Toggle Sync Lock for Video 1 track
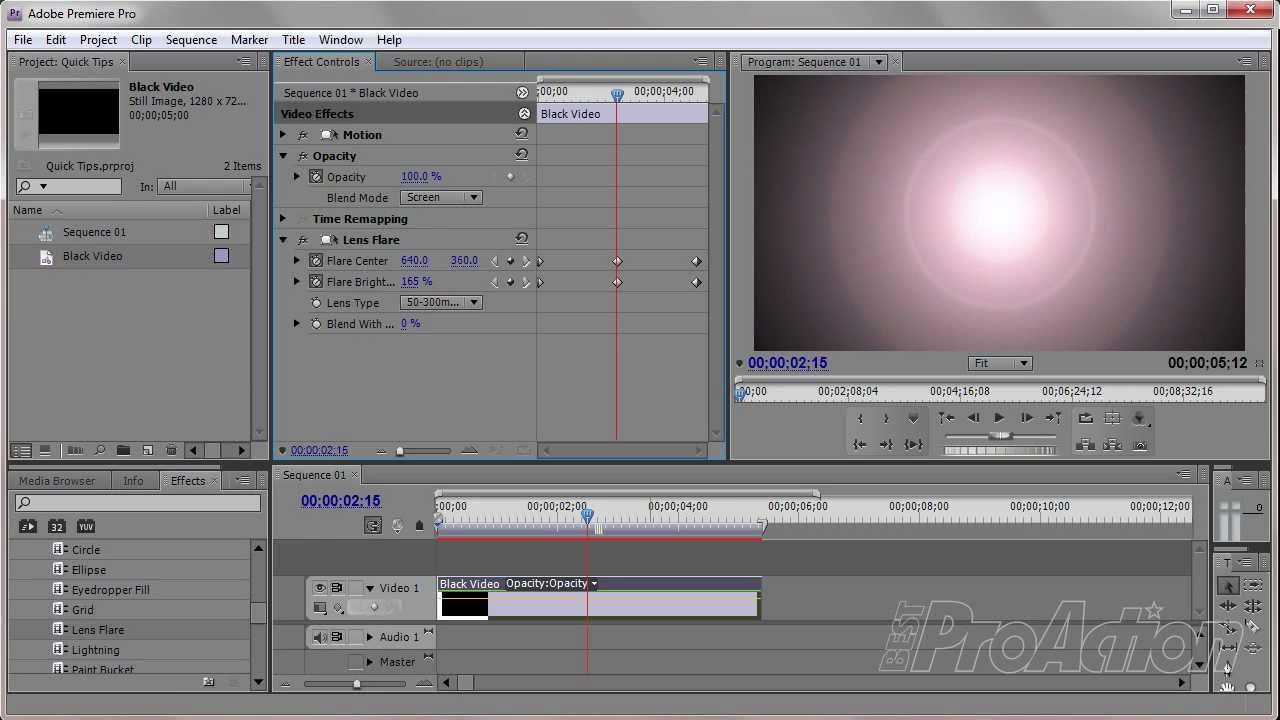Image resolution: width=1280 pixels, height=720 pixels. [x=337, y=588]
